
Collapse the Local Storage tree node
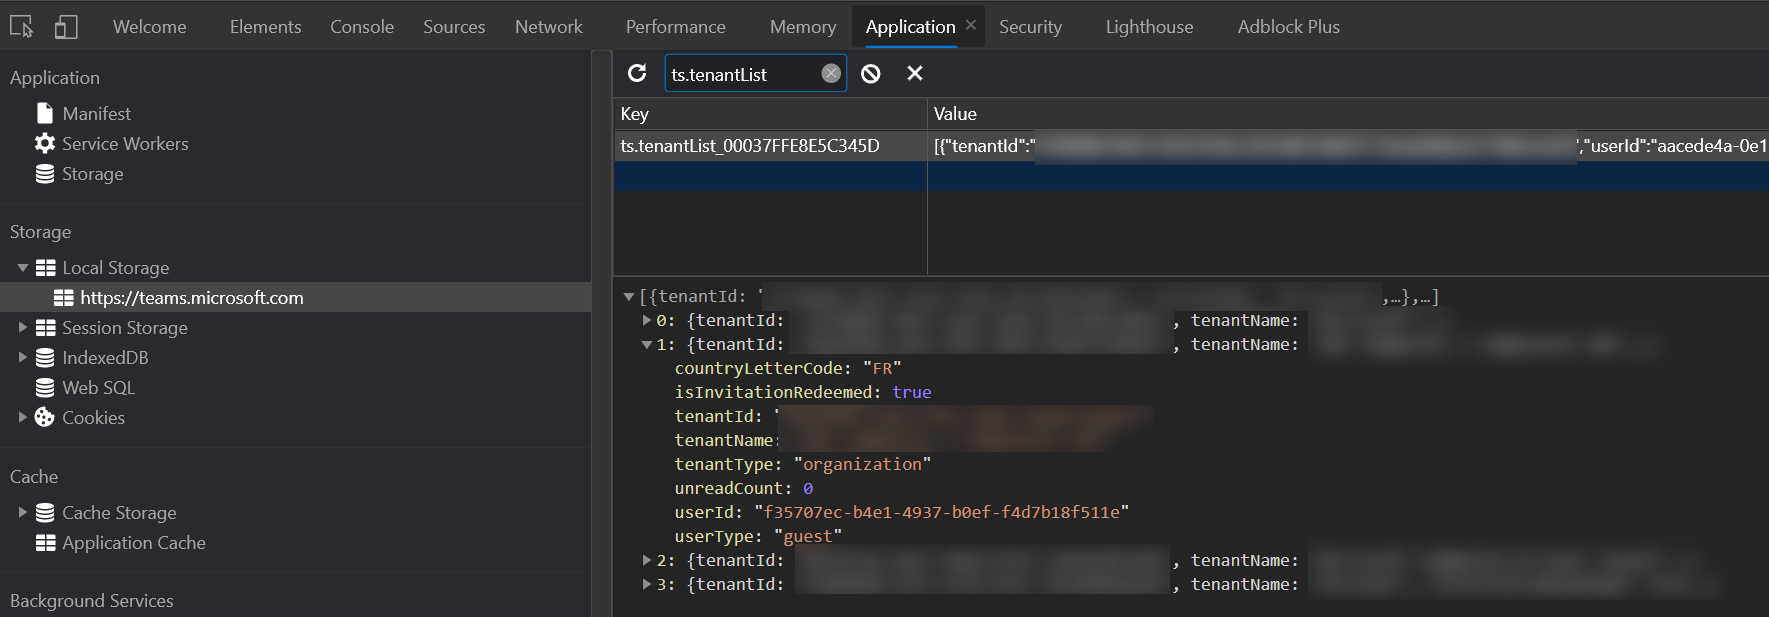[x=23, y=267]
